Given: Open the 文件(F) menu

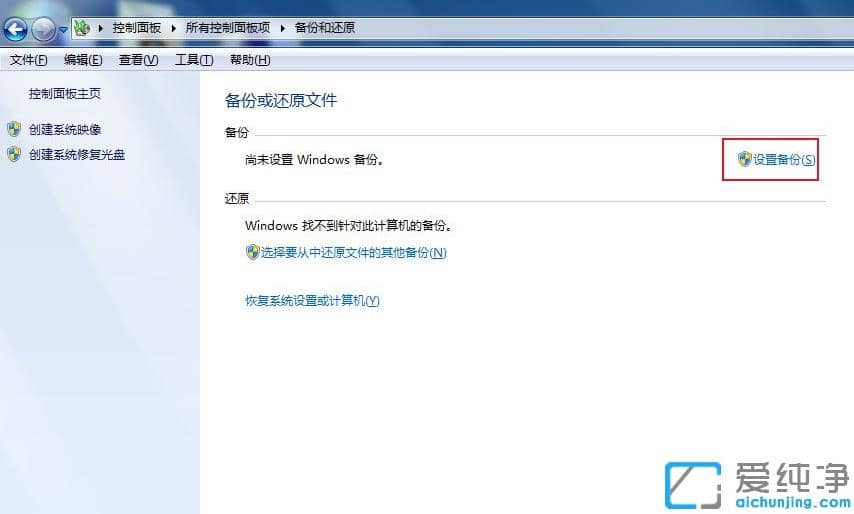Looking at the screenshot, I should 28,60.
